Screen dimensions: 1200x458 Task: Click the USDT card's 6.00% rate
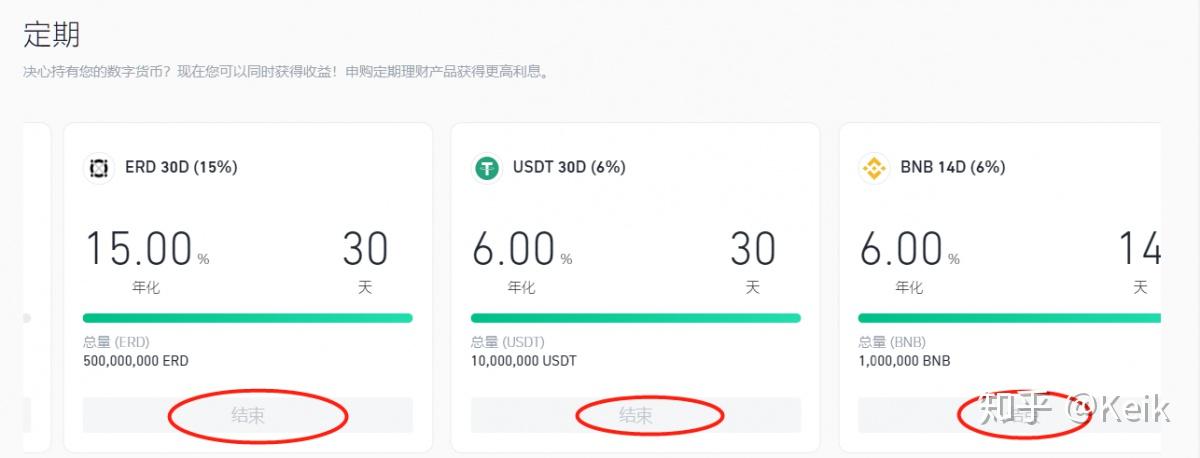[522, 249]
